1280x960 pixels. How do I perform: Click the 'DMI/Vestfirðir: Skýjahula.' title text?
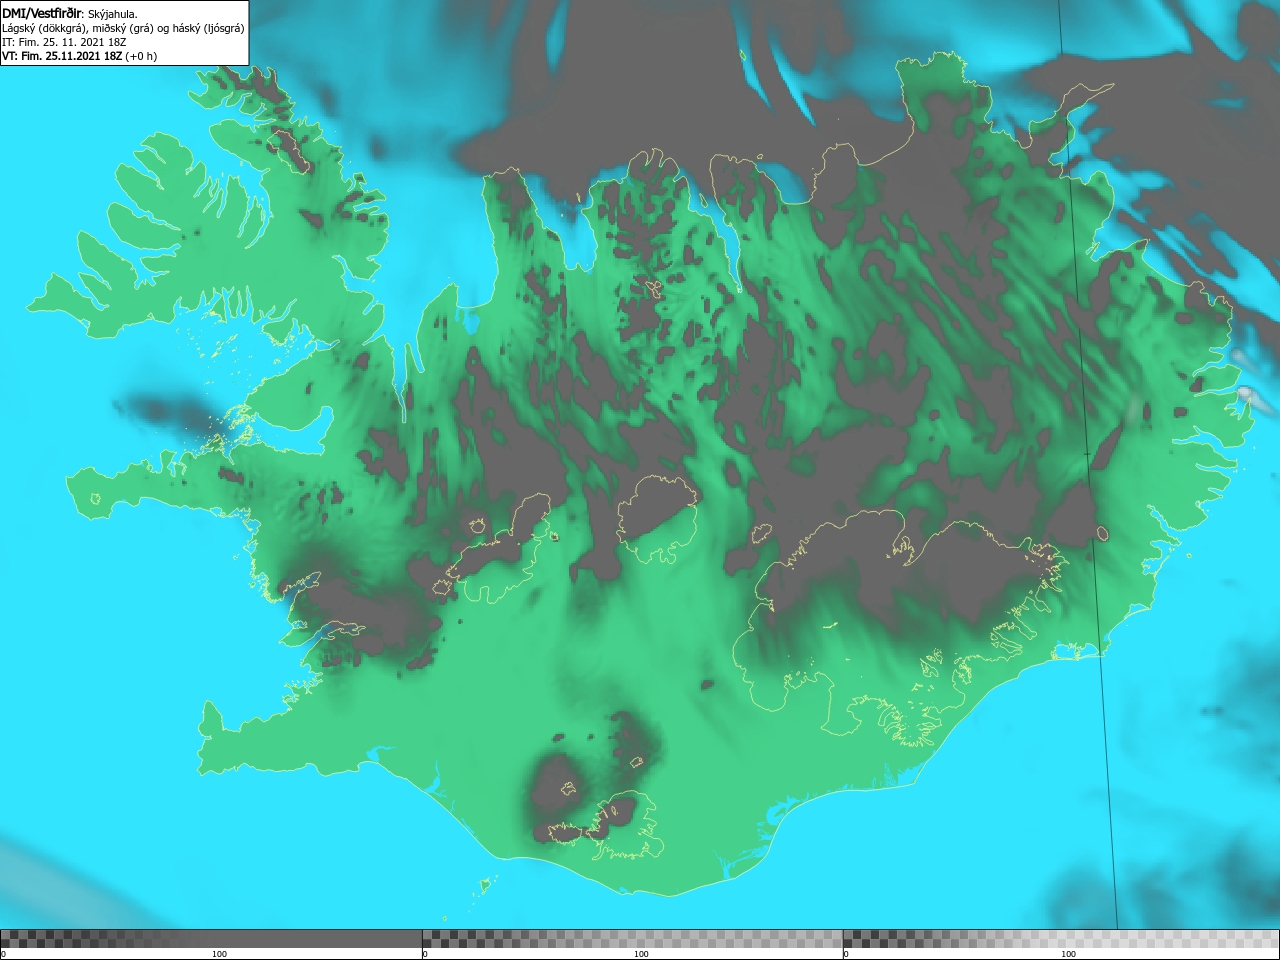click(x=70, y=14)
